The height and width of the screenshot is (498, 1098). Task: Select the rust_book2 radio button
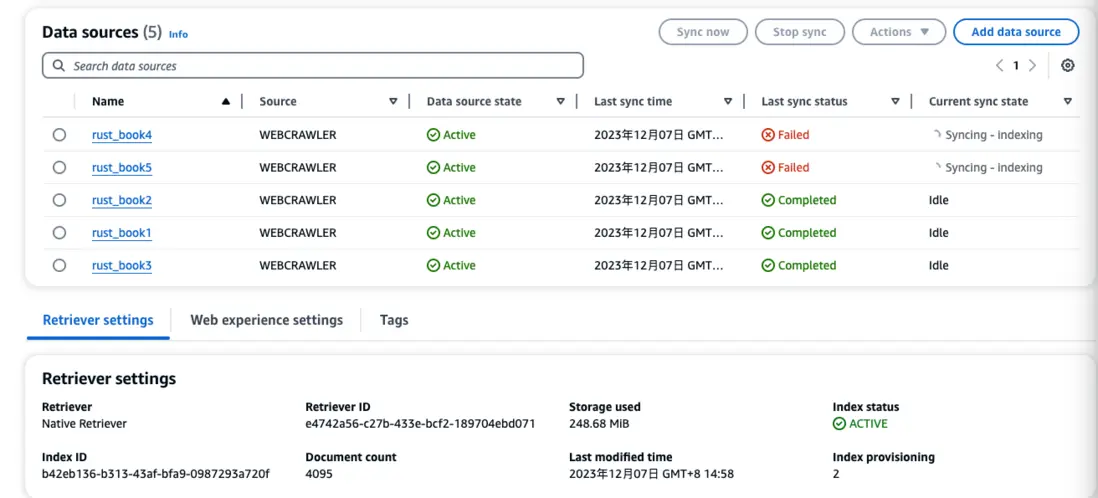click(x=60, y=200)
